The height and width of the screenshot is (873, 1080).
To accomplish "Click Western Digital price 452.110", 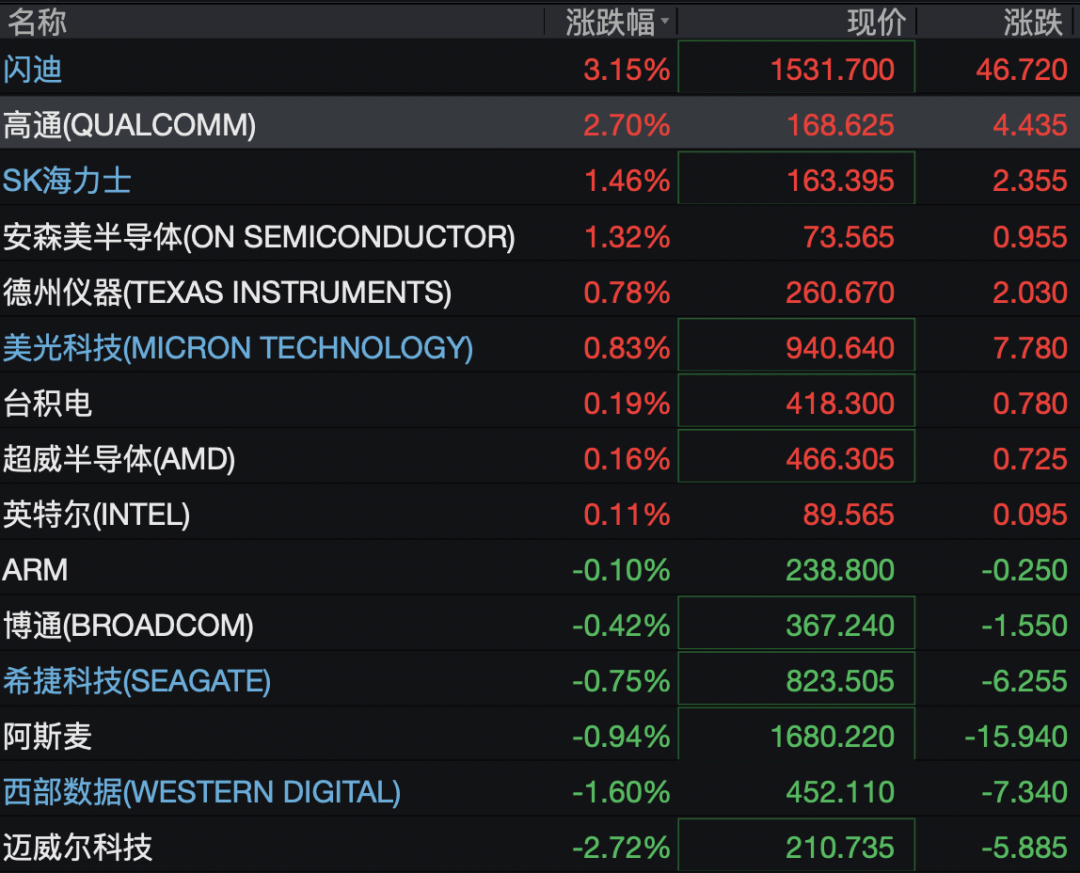I will (x=840, y=792).
